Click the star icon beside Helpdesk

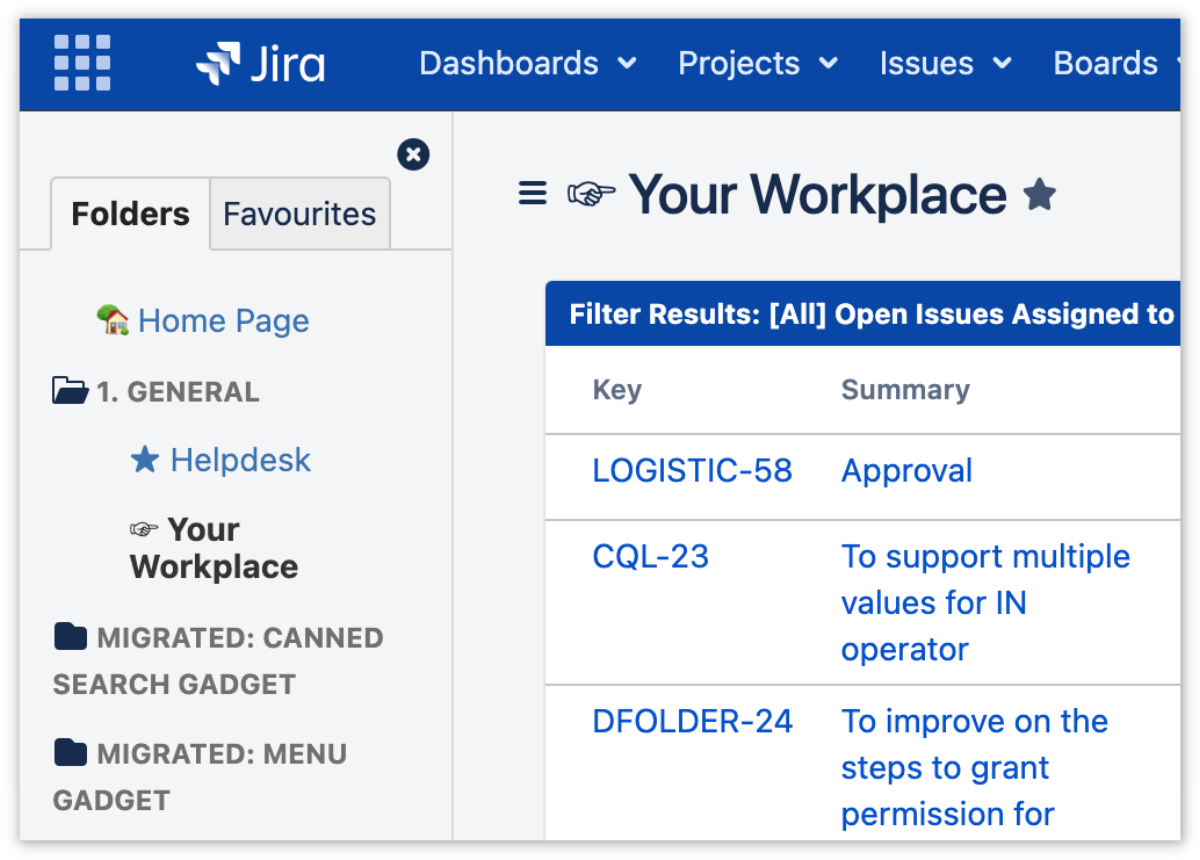(x=145, y=460)
